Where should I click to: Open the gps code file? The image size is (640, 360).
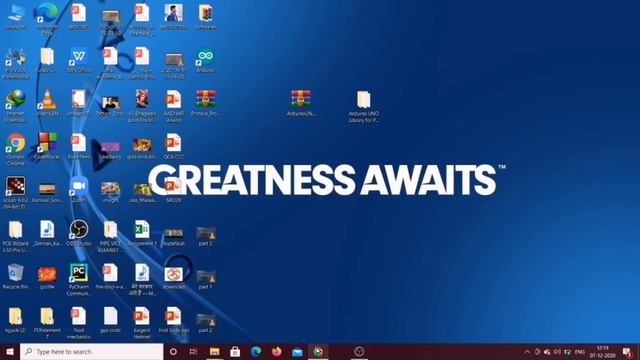(x=110, y=320)
